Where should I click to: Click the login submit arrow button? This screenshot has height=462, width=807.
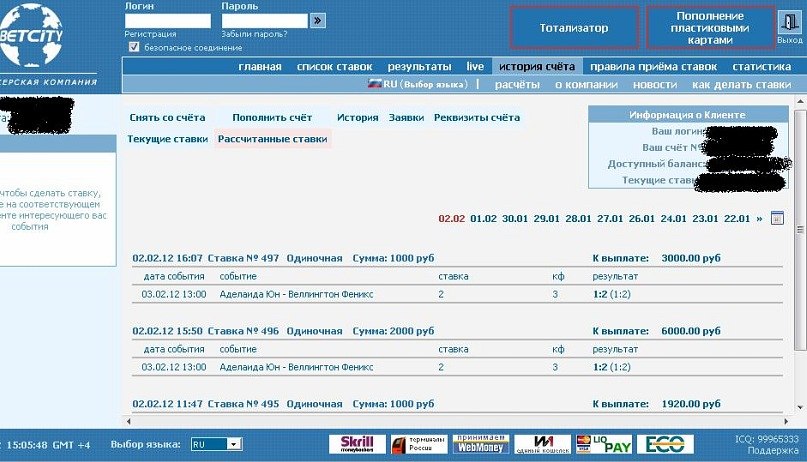coord(318,21)
